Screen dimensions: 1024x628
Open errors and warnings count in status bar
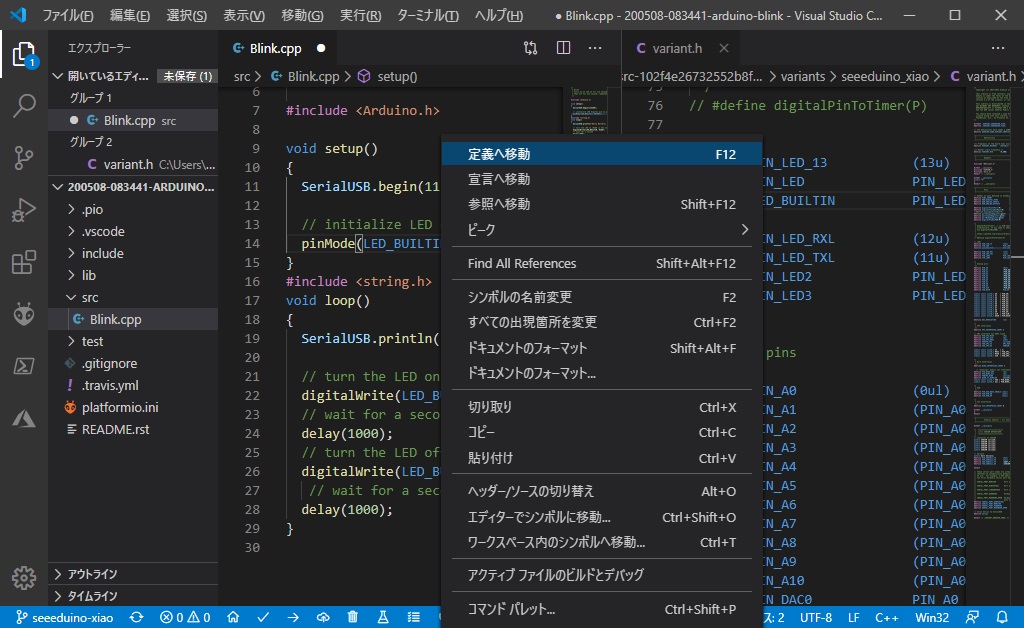coord(185,617)
